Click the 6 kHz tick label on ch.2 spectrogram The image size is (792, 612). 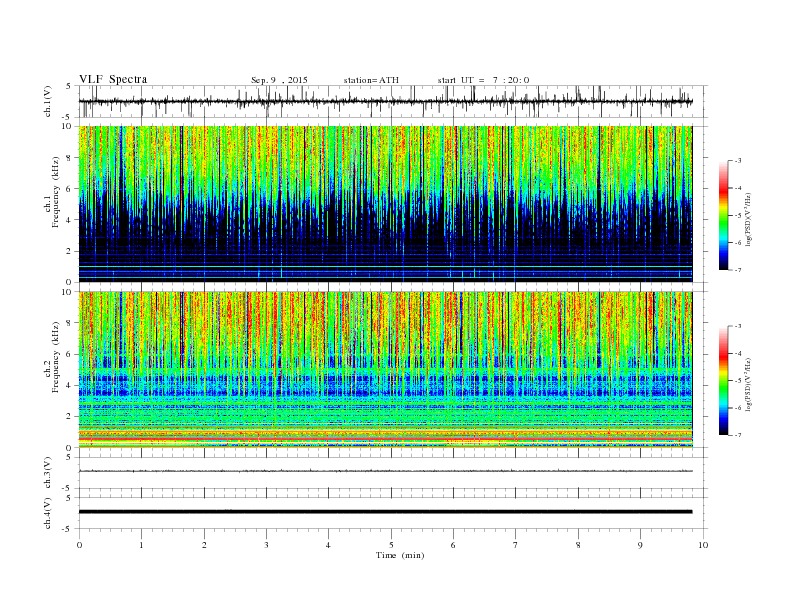click(69, 354)
